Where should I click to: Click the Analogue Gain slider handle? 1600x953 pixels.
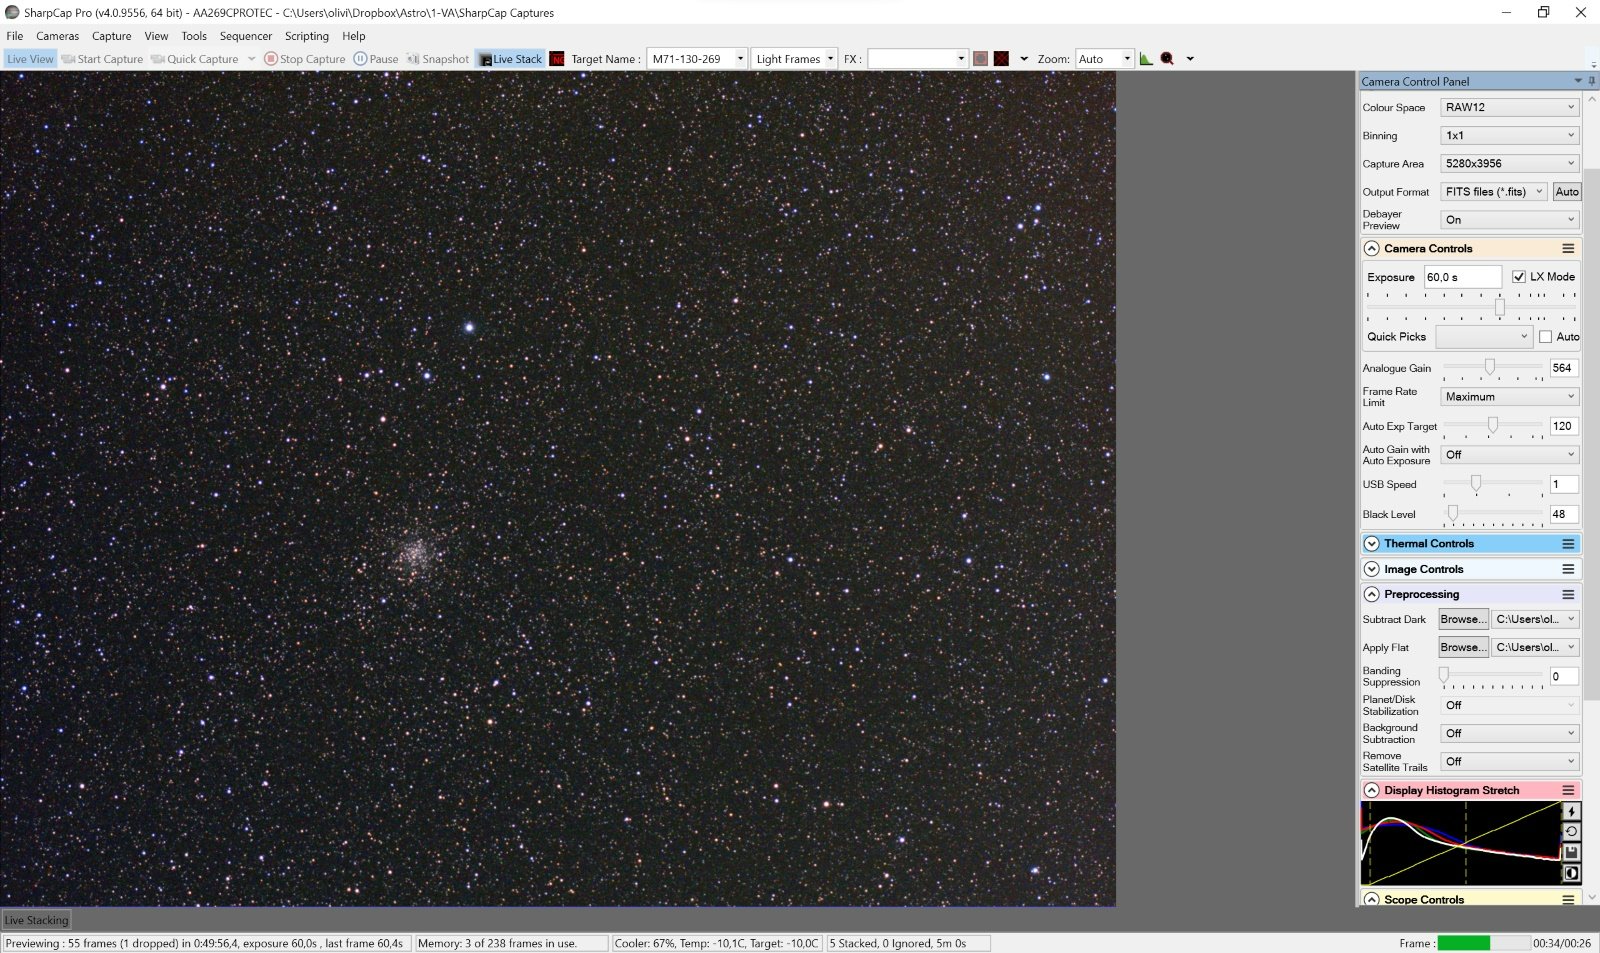[1490, 368]
